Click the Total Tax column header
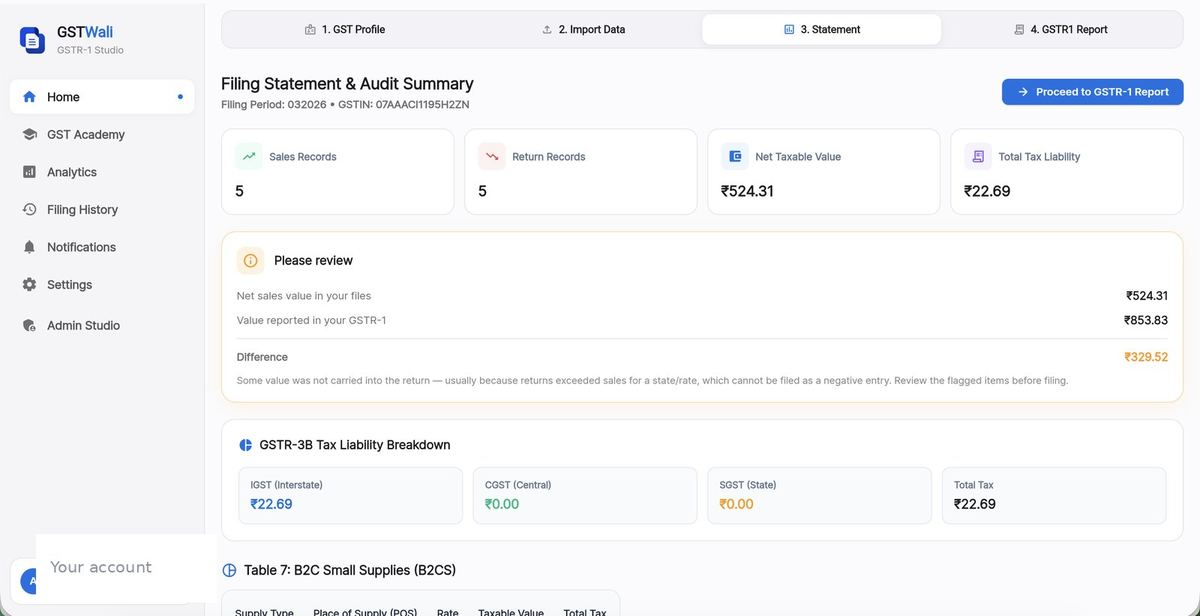 coord(585,612)
